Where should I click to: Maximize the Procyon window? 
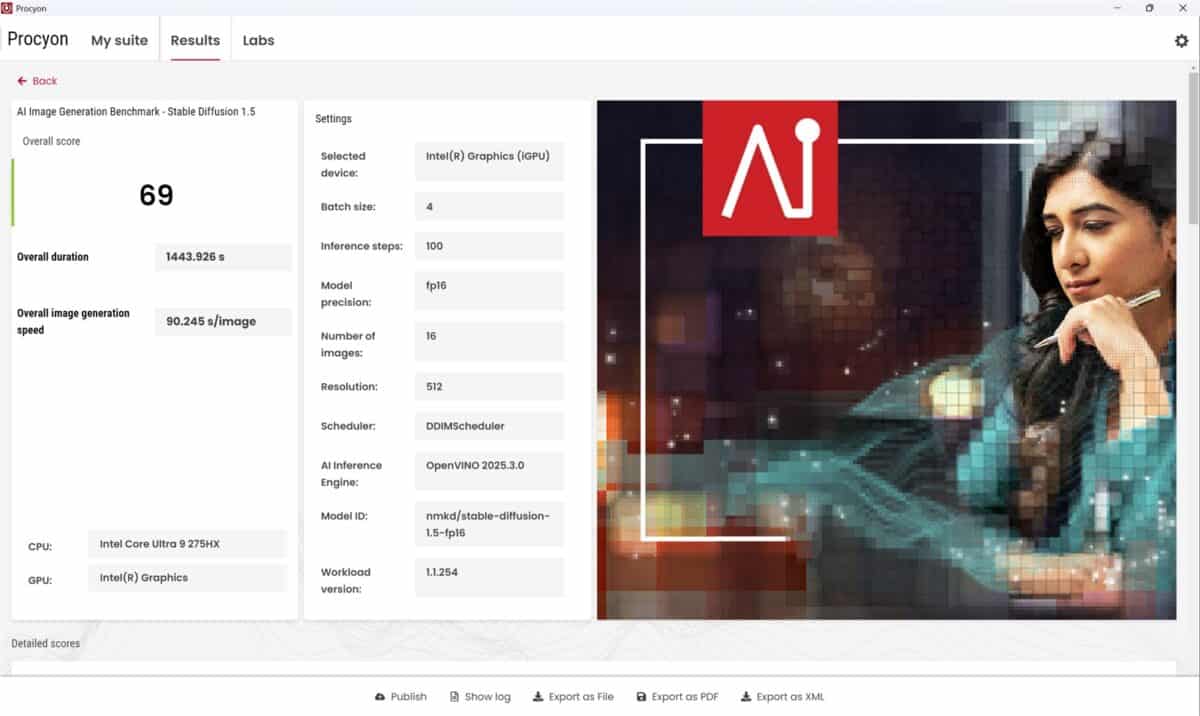coord(1149,8)
